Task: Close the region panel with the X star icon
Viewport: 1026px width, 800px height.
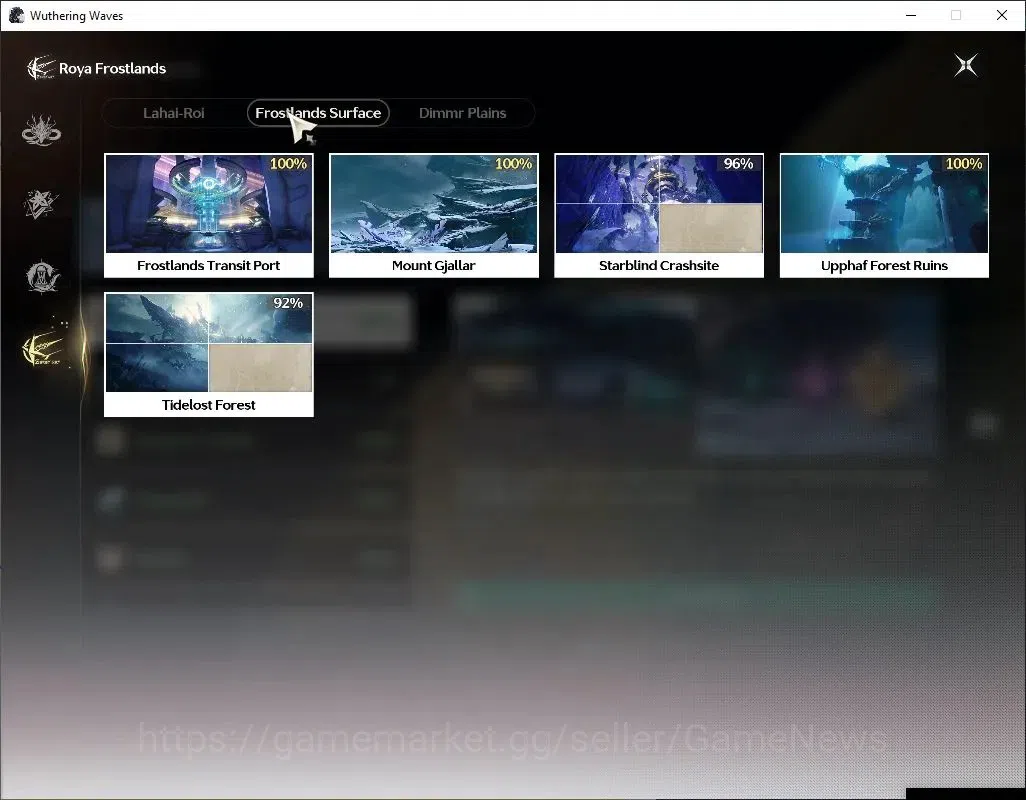Action: coord(965,65)
